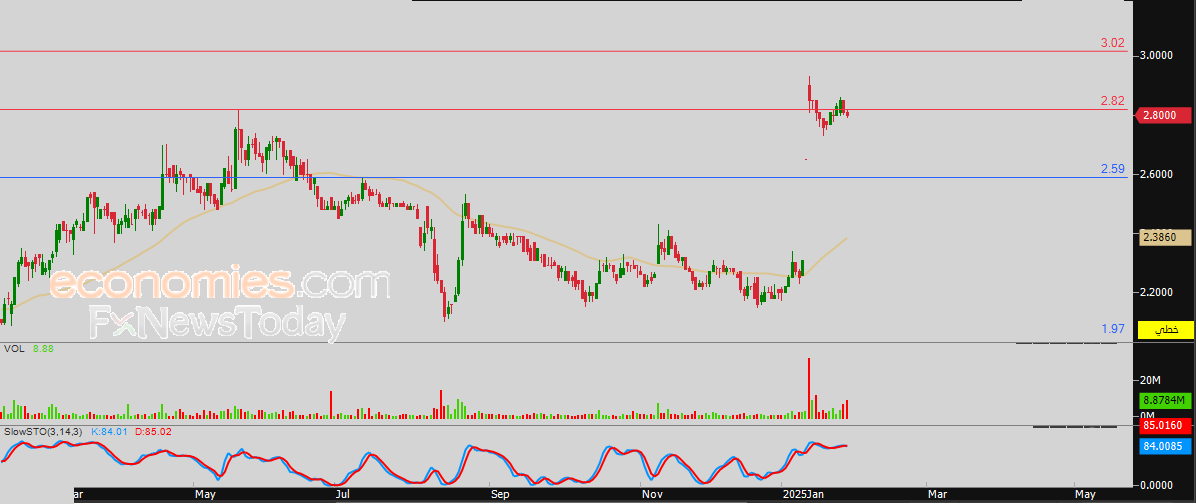Click the green 8.88 volume value

point(42,348)
